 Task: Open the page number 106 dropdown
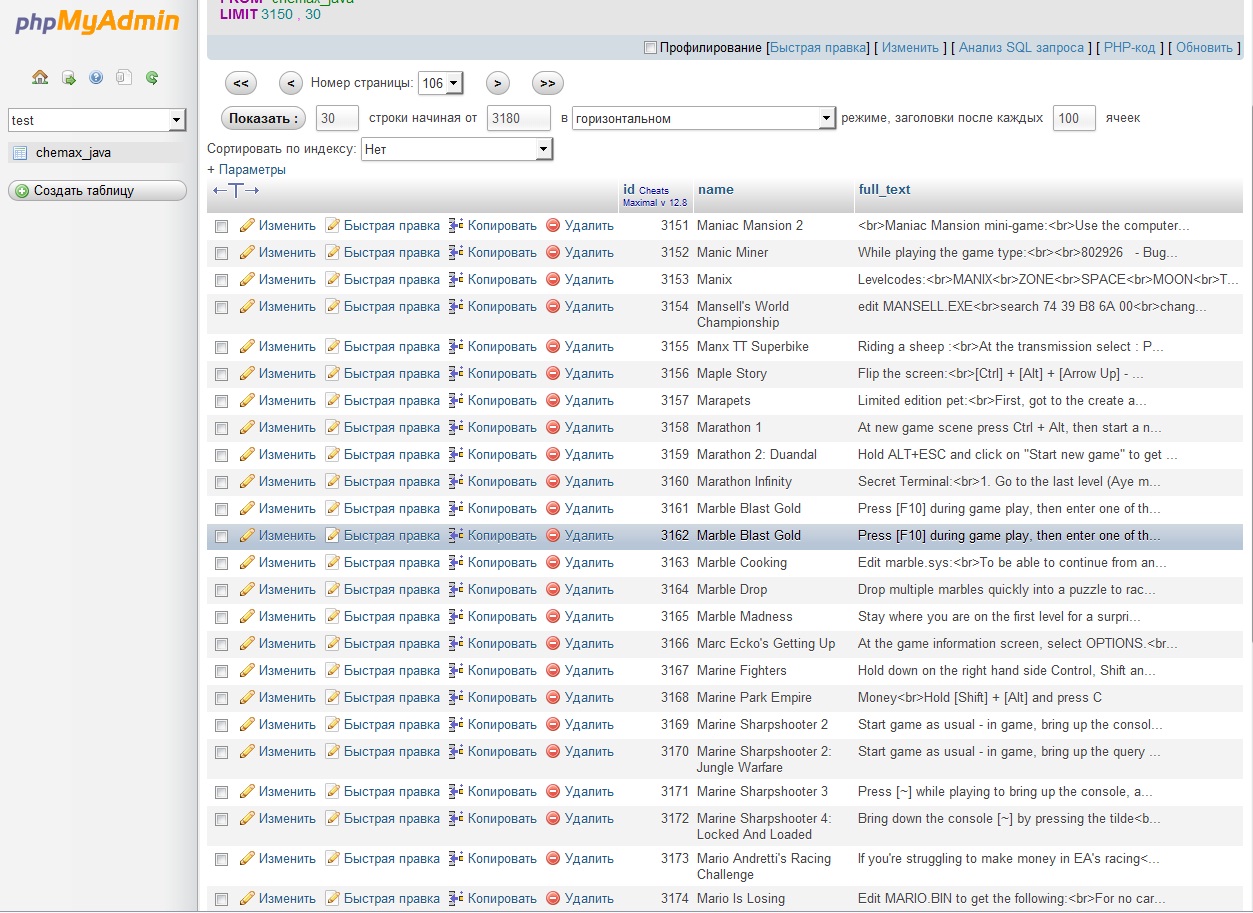pyautogui.click(x=441, y=84)
